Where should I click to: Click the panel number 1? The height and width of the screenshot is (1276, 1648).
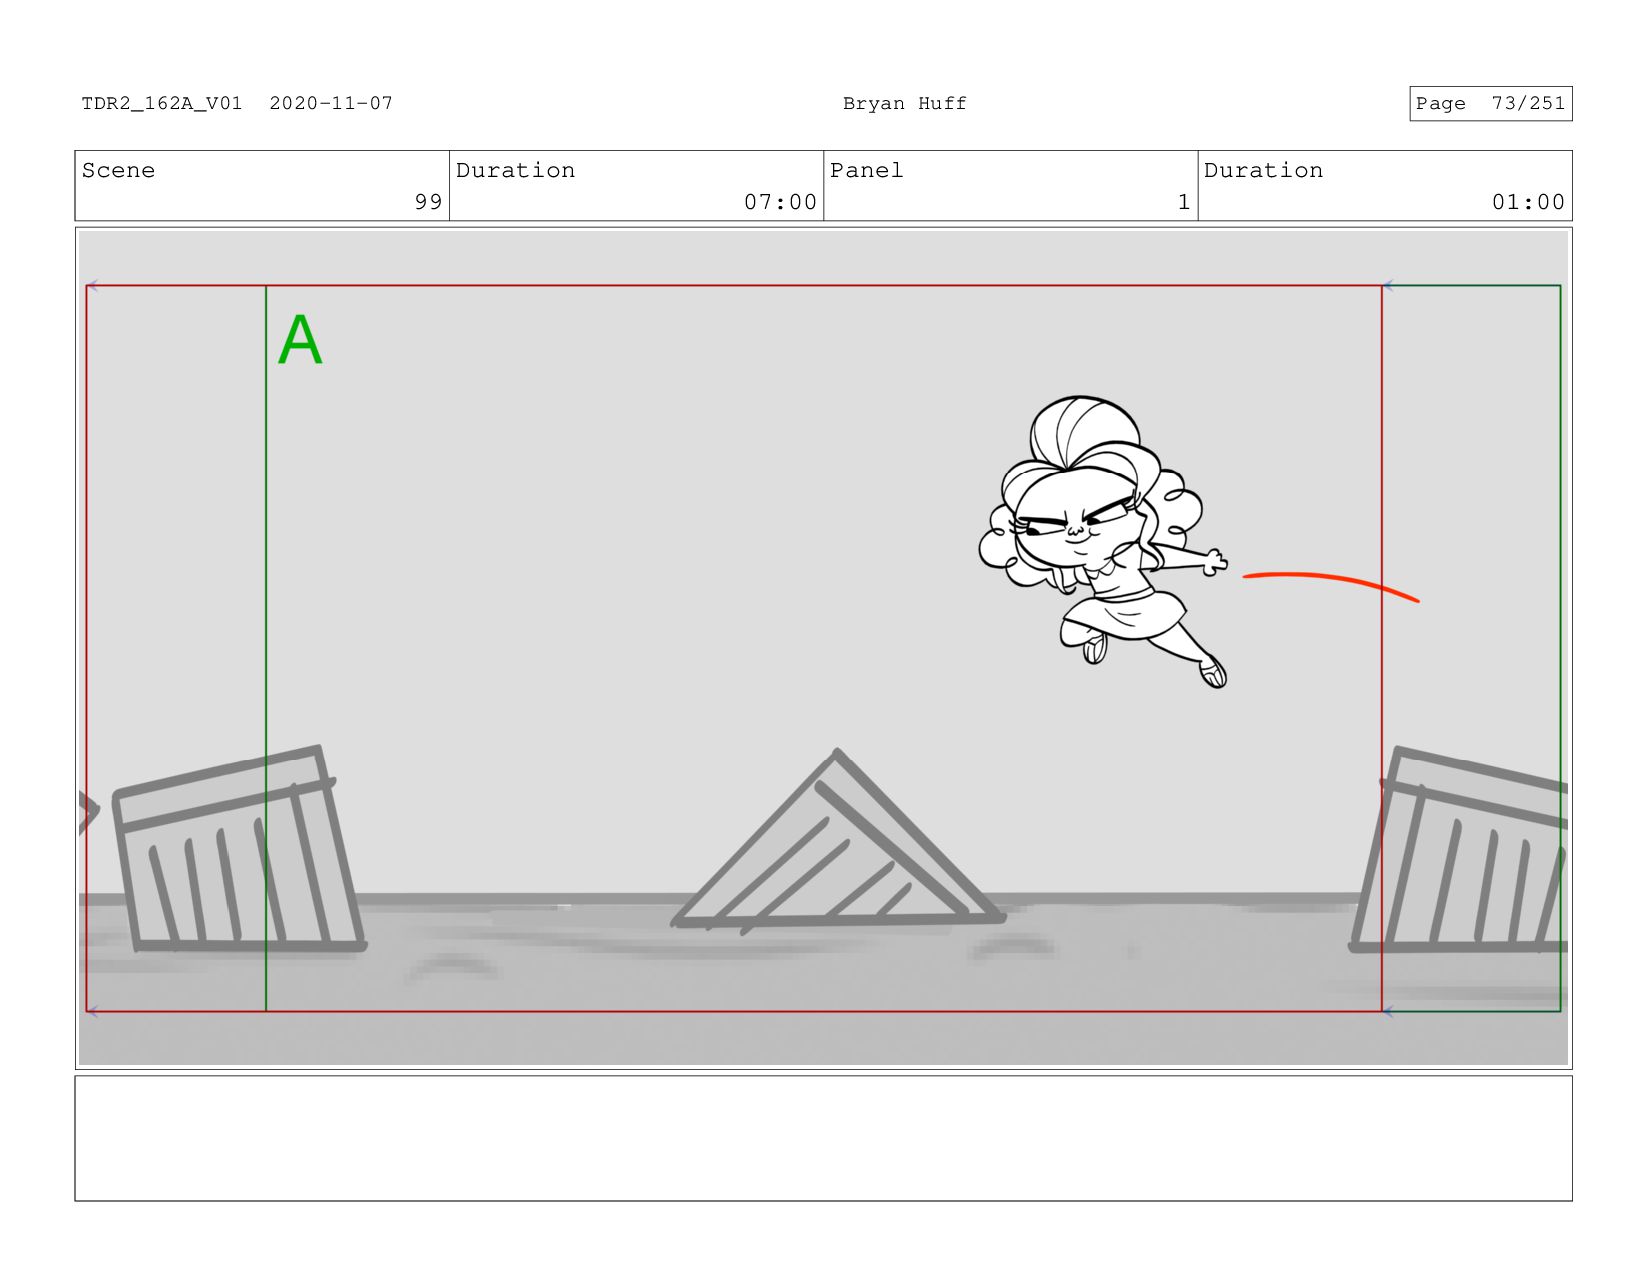[1184, 202]
